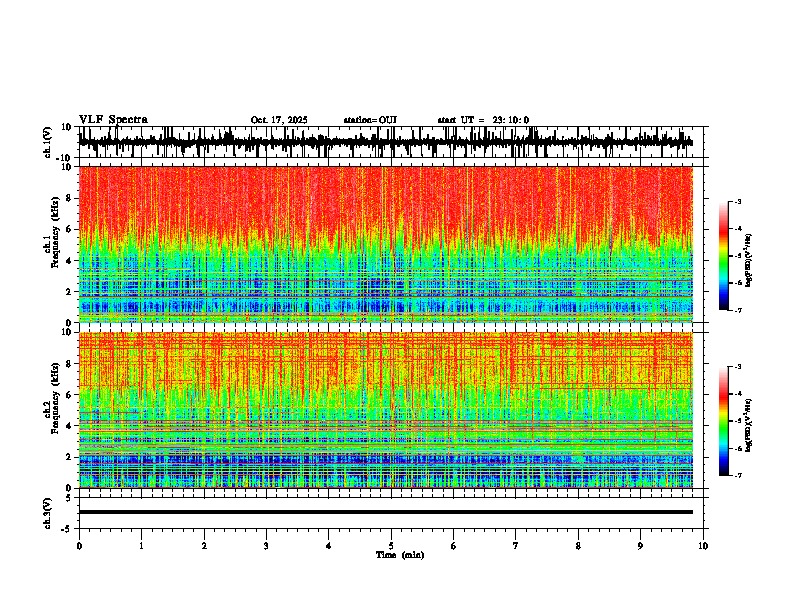Click time axis tick label '7'
Image resolution: width=792 pixels, height=612 pixels.
coord(516,546)
